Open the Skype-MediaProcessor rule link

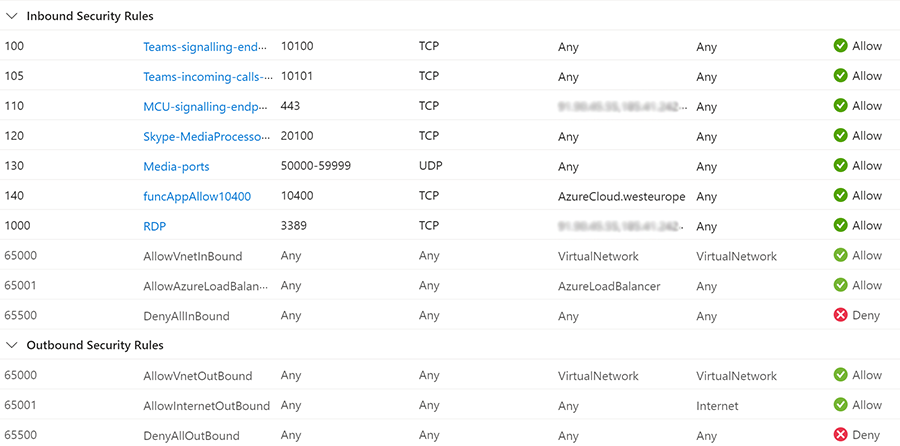205,136
